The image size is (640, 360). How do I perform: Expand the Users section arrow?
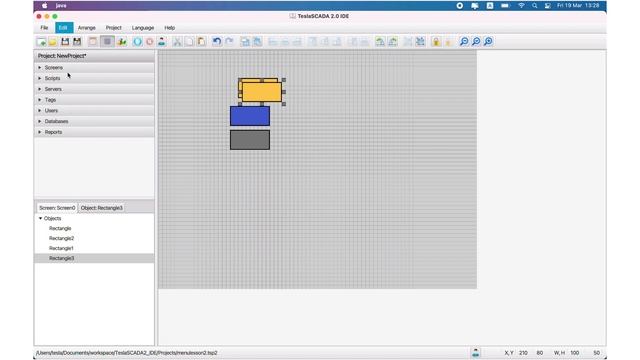[x=40, y=111]
